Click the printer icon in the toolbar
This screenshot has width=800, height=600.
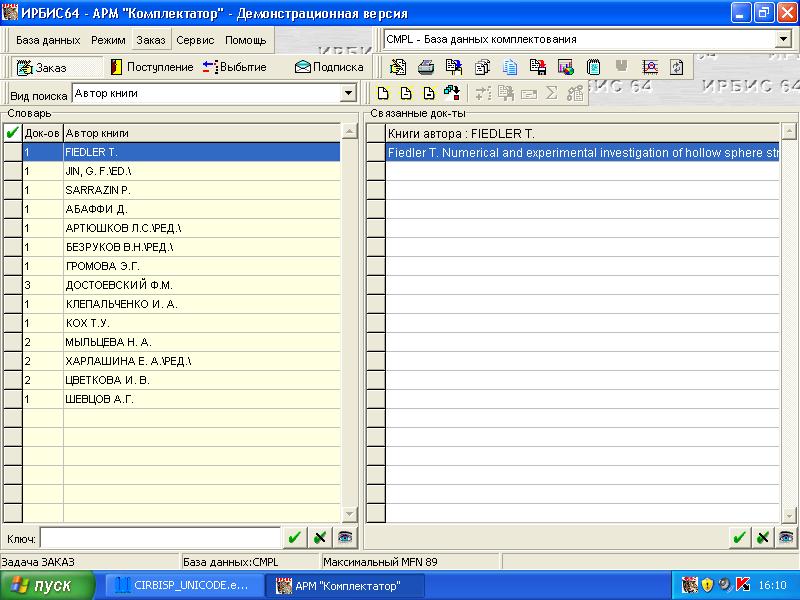426,67
